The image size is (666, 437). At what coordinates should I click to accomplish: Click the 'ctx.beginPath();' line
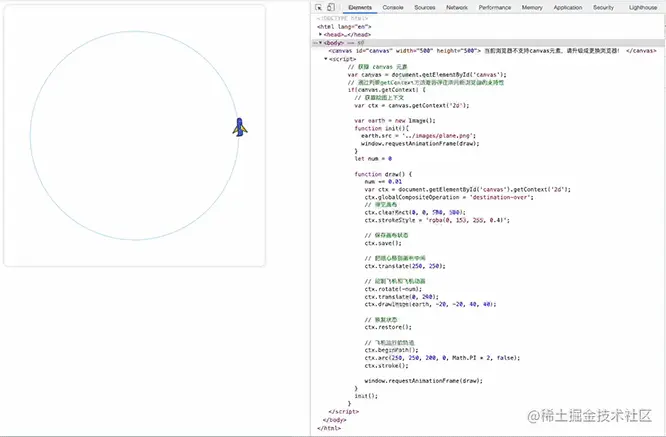tap(391, 350)
